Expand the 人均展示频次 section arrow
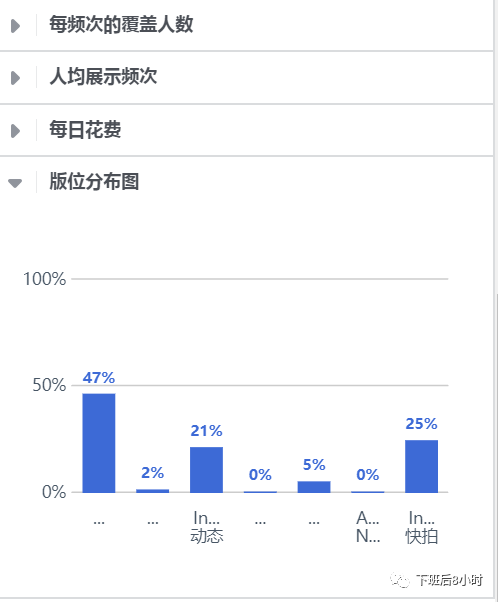This screenshot has width=498, height=602. tap(15, 78)
